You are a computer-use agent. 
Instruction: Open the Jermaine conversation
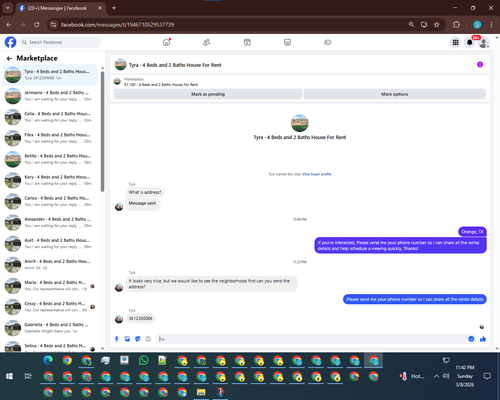coord(50,96)
